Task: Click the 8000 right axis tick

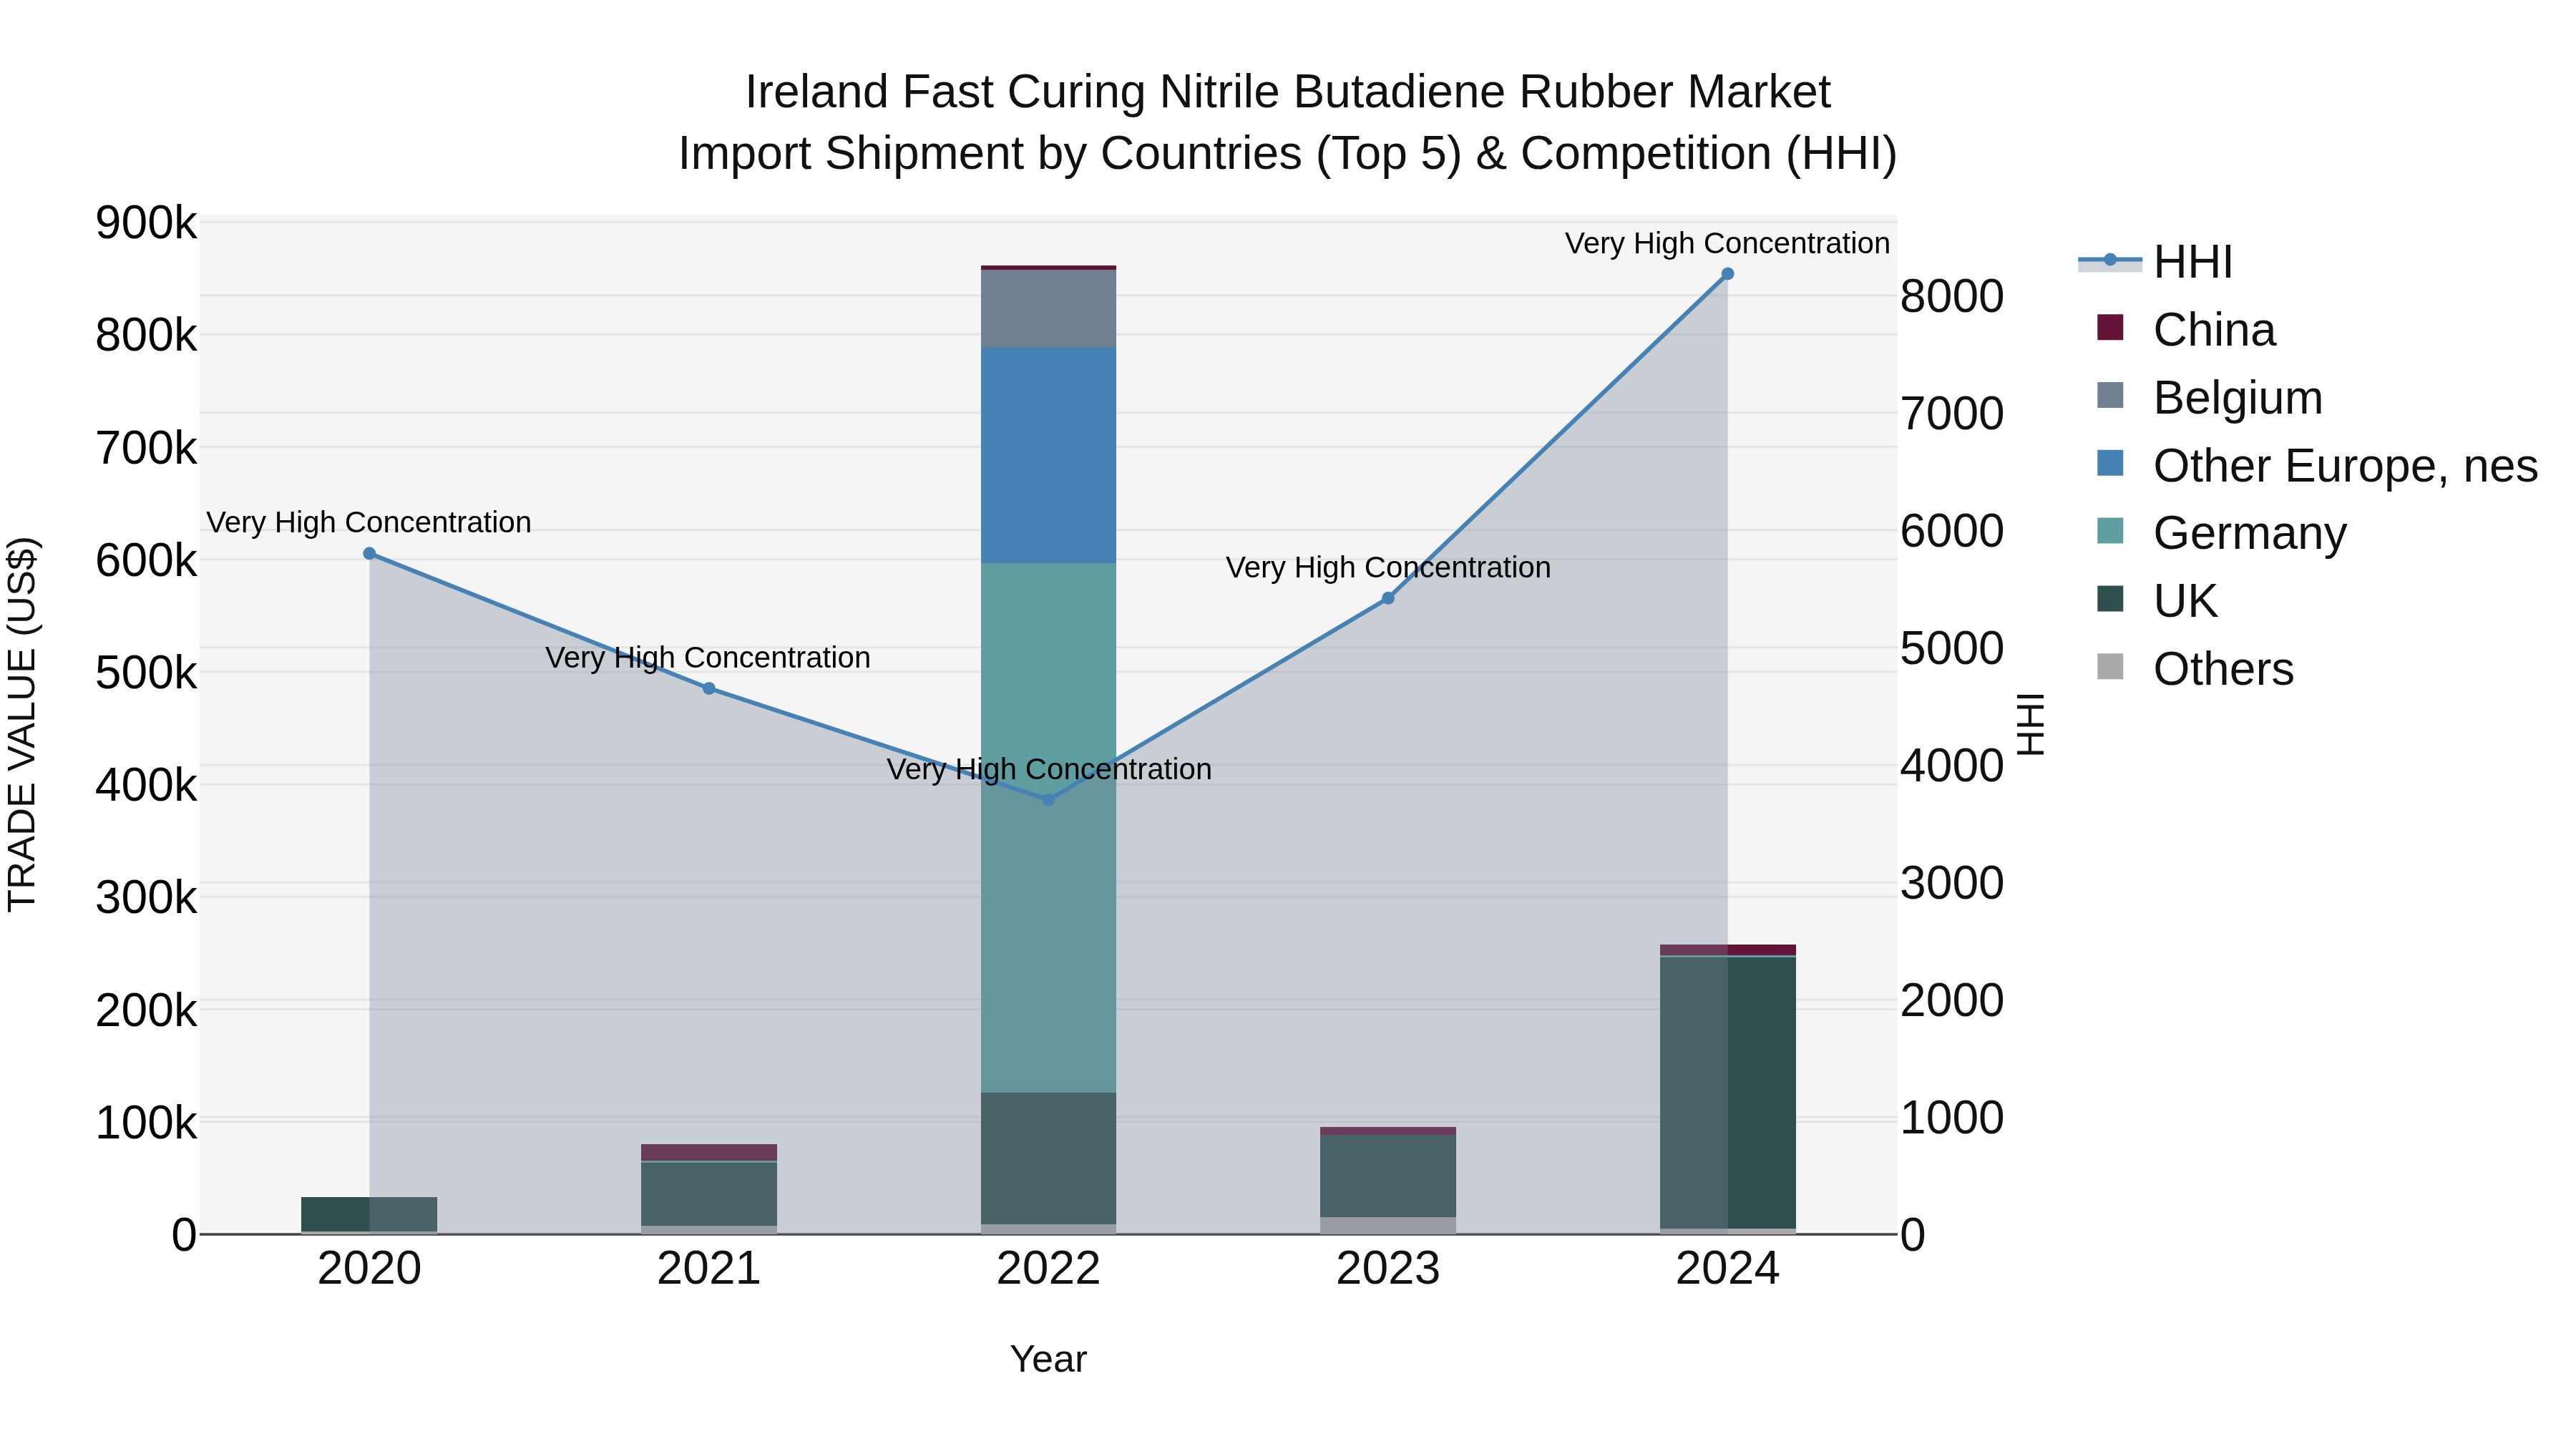Action: [1951, 296]
